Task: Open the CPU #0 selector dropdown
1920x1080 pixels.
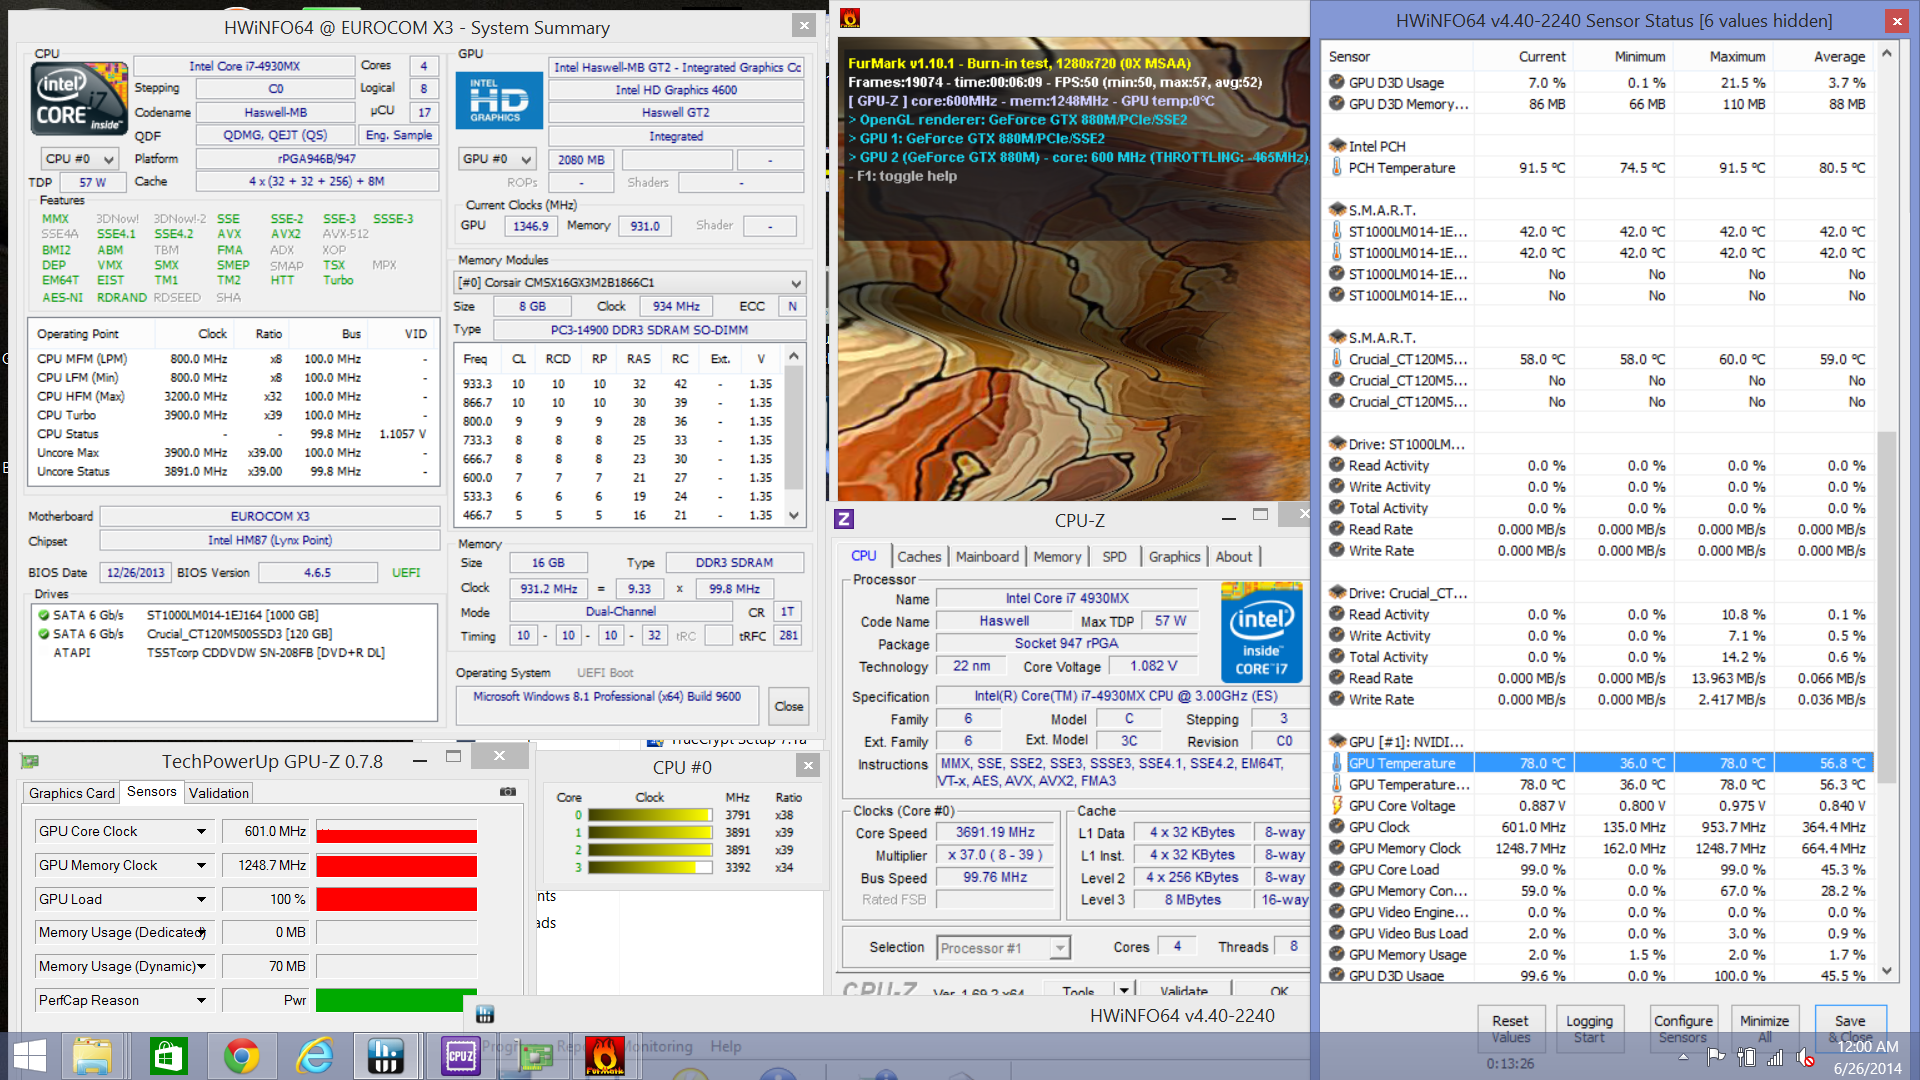Action: [x=80, y=159]
